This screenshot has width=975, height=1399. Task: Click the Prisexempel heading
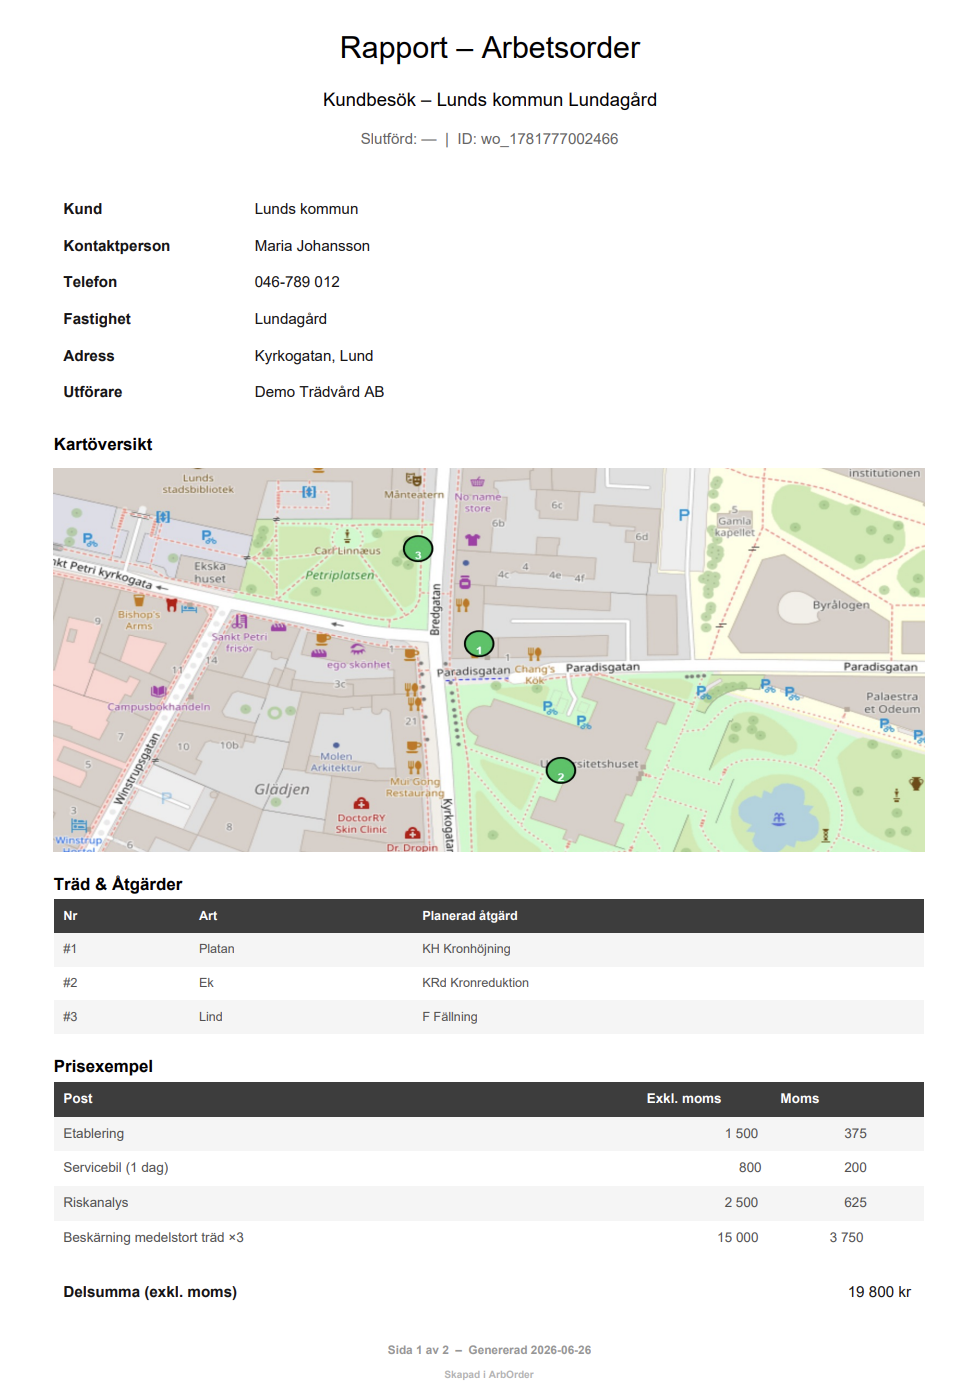(103, 1066)
